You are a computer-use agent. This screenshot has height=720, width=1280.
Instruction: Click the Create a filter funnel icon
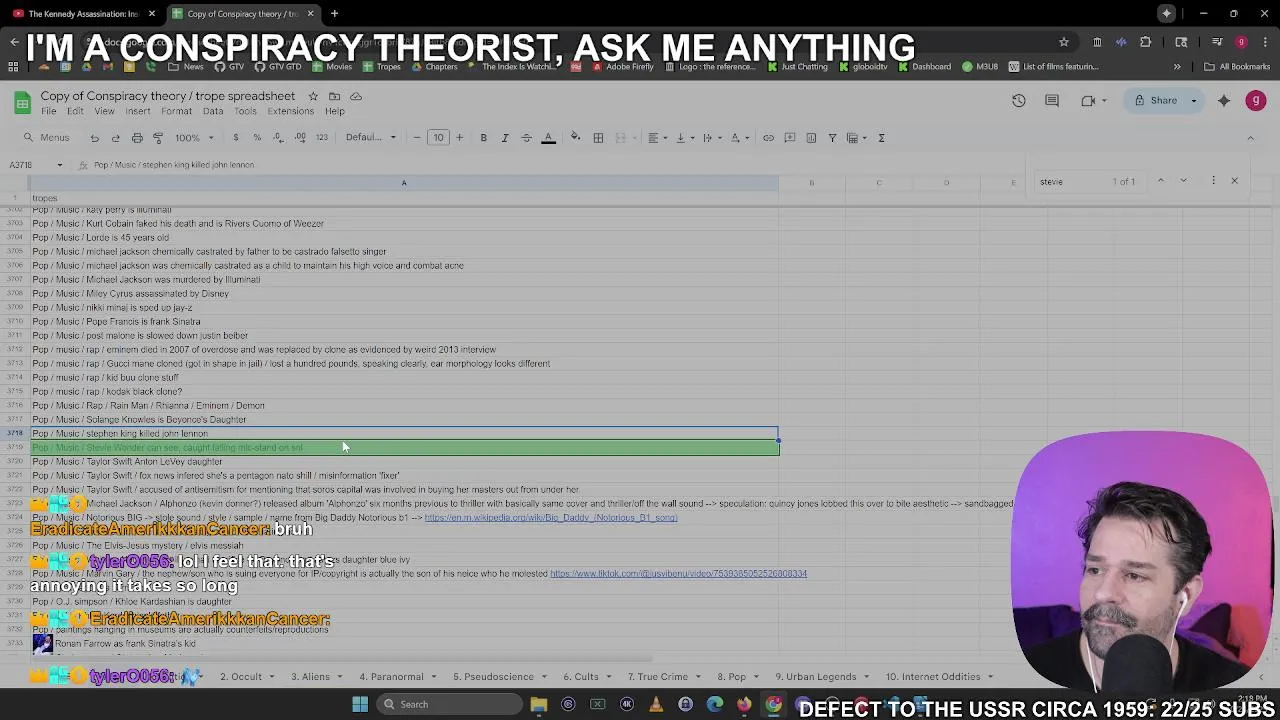832,138
